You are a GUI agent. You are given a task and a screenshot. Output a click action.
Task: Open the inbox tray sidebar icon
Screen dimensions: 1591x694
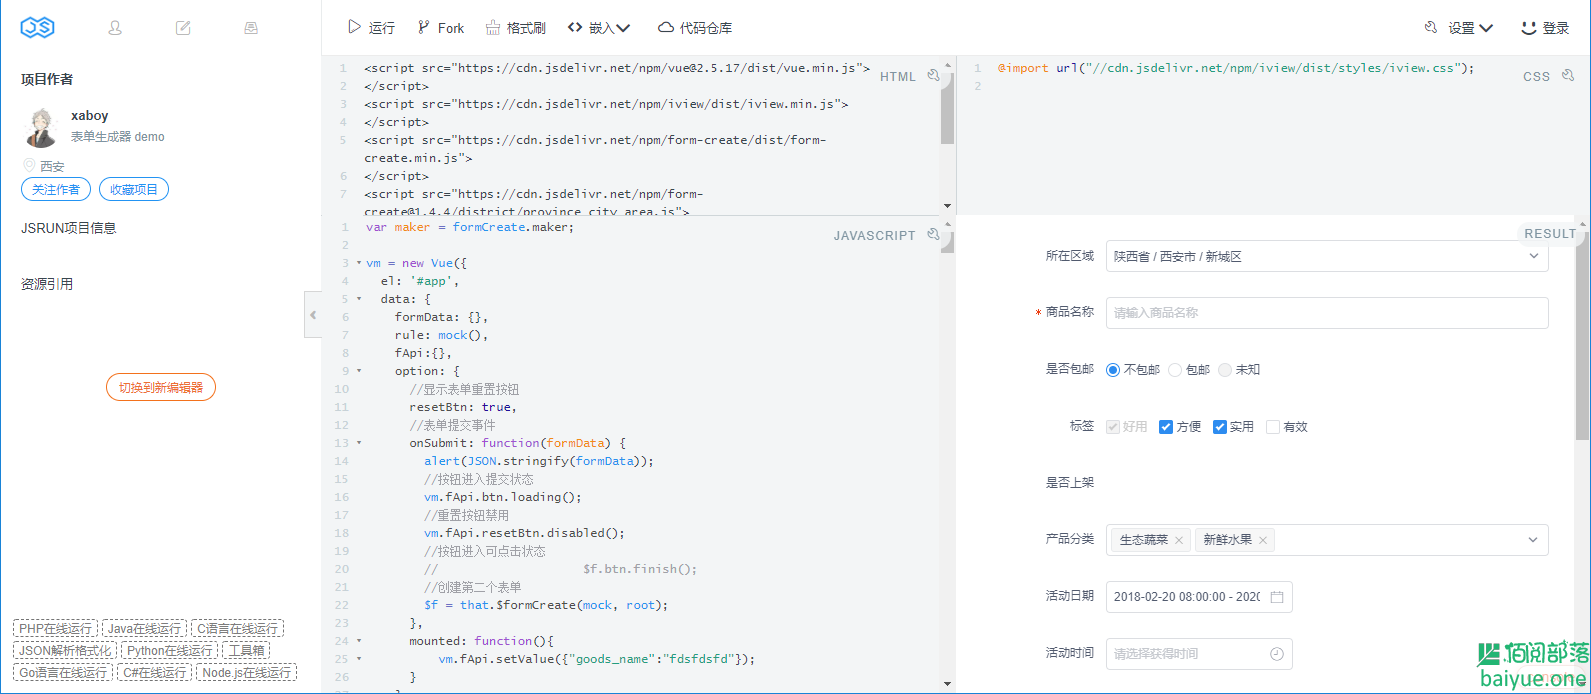pos(251,28)
